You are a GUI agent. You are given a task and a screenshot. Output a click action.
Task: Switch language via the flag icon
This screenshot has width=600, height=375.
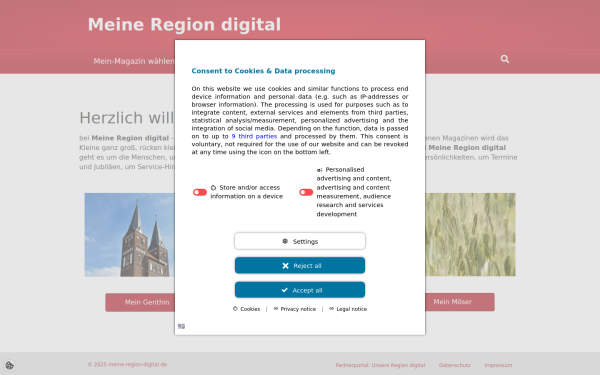(181, 326)
